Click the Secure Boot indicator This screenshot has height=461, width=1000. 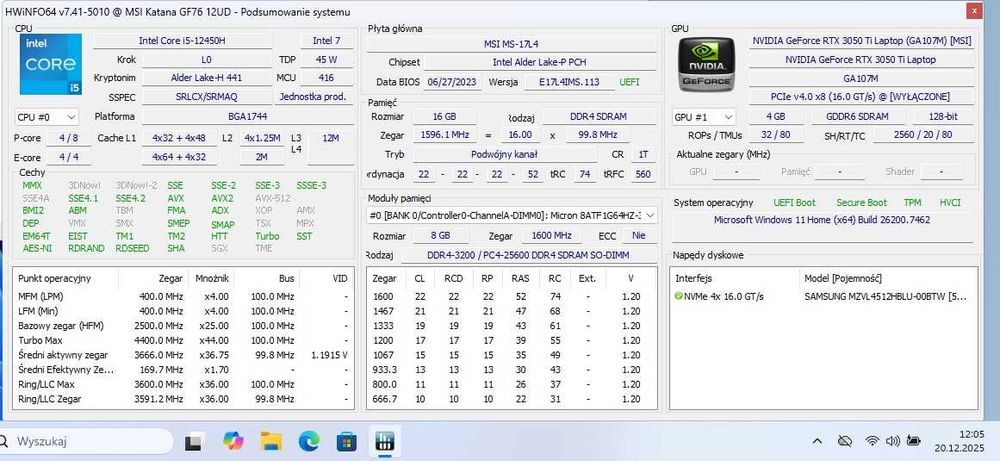[x=861, y=203]
